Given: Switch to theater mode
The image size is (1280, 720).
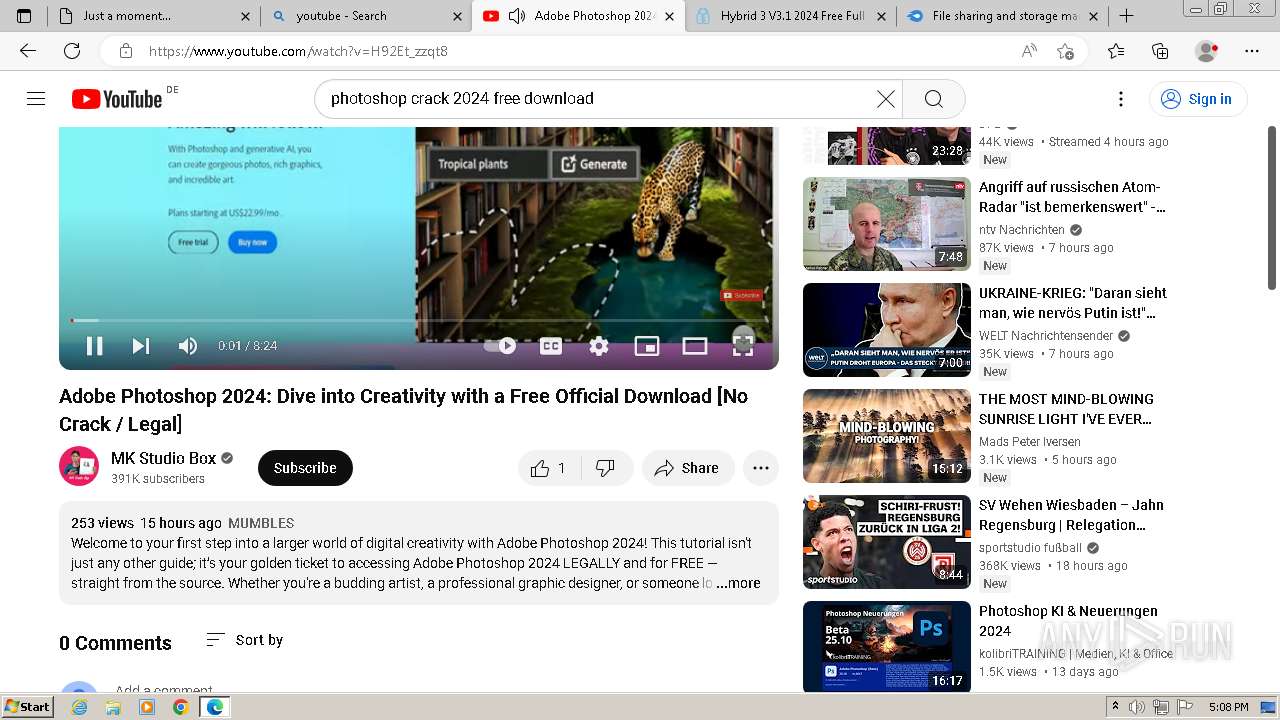Looking at the screenshot, I should tap(695, 346).
